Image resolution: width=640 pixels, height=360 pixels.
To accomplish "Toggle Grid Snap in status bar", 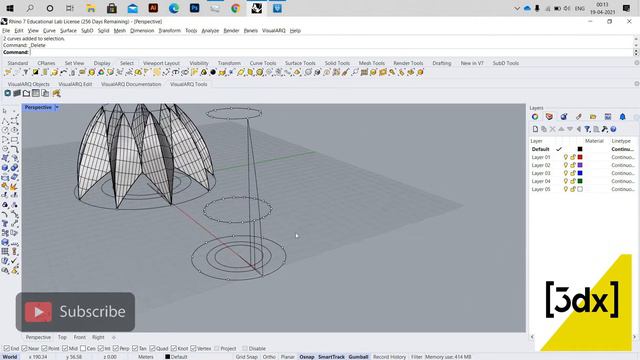I will [x=247, y=357].
